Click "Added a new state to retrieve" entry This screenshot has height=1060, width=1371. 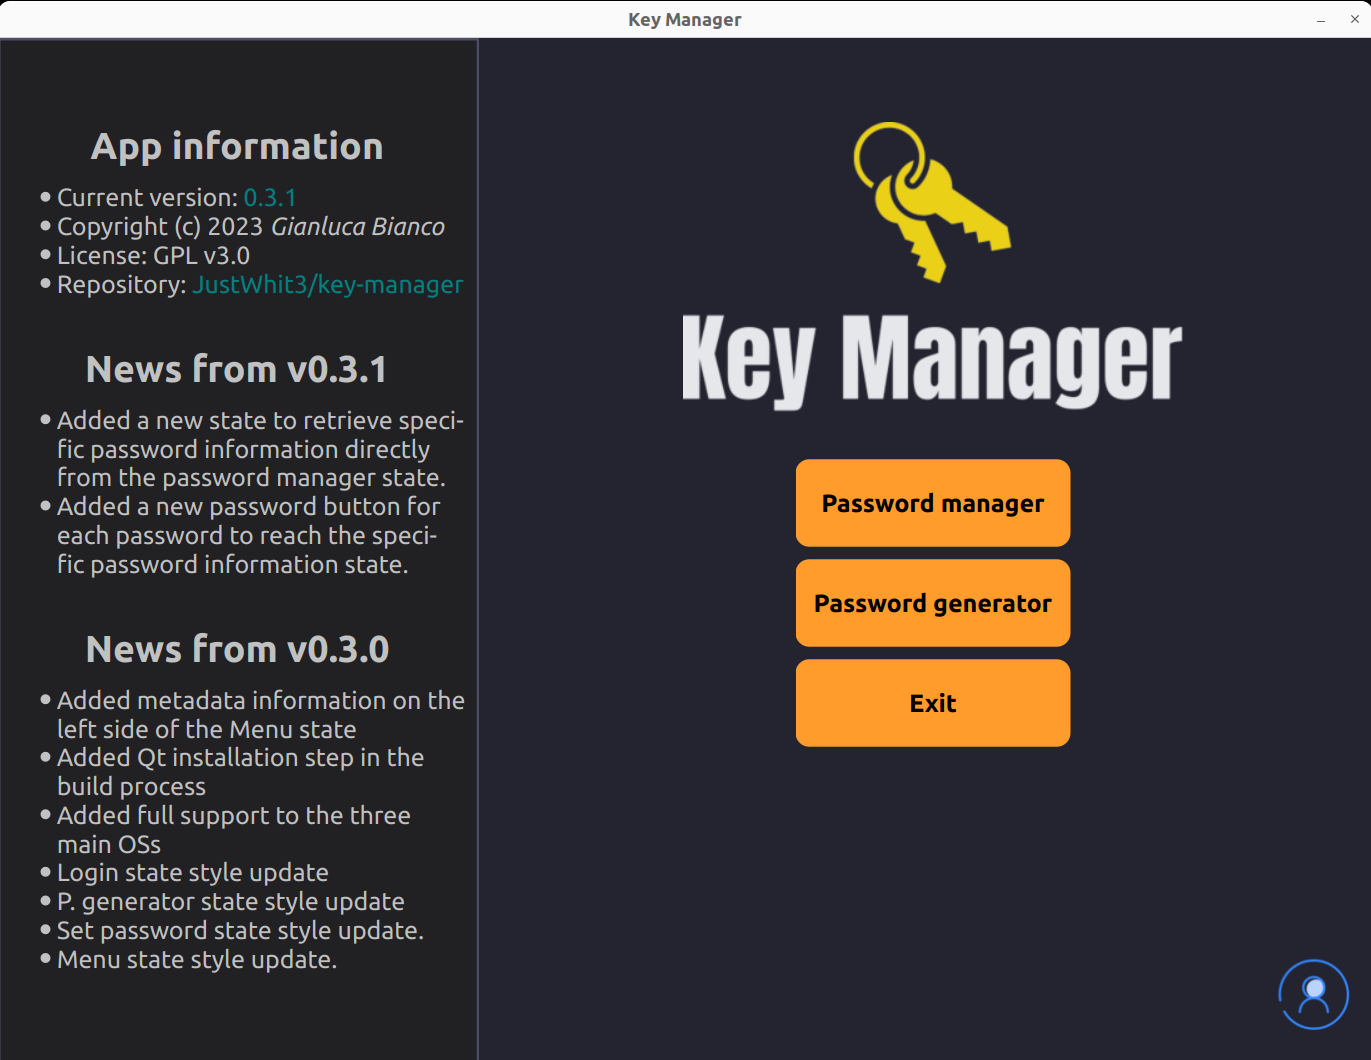pos(260,449)
